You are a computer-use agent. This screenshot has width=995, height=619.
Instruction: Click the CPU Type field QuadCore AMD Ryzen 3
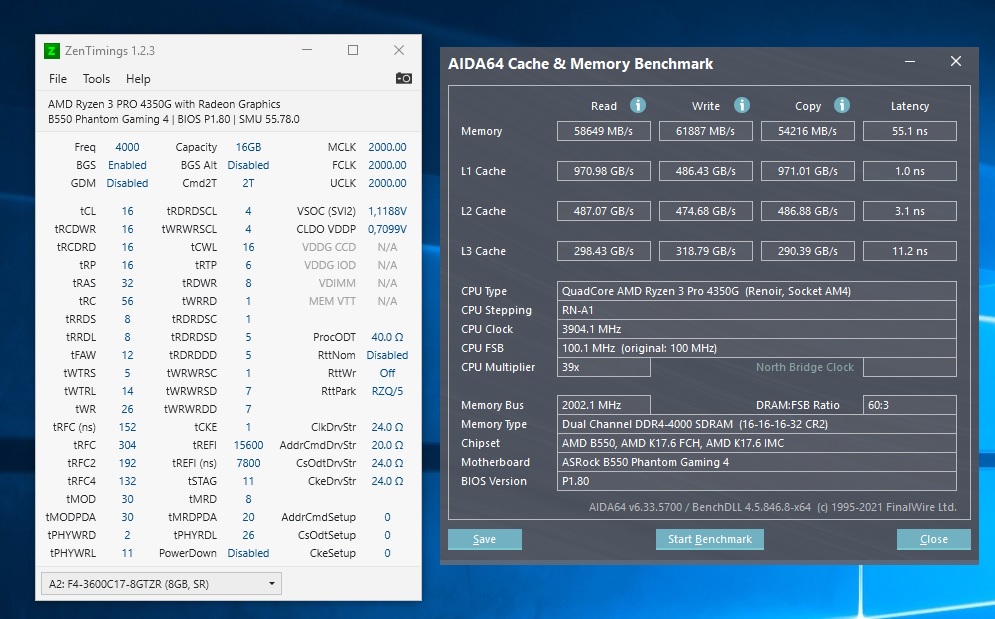point(756,291)
